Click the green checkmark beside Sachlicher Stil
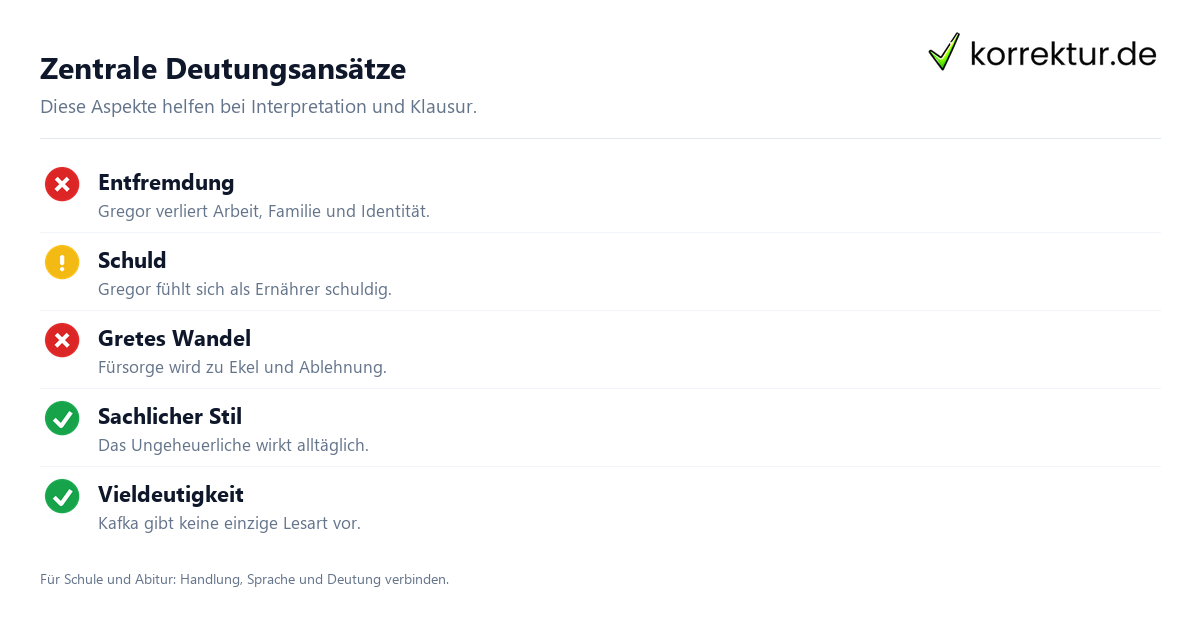The image size is (1200, 630). pos(62,418)
